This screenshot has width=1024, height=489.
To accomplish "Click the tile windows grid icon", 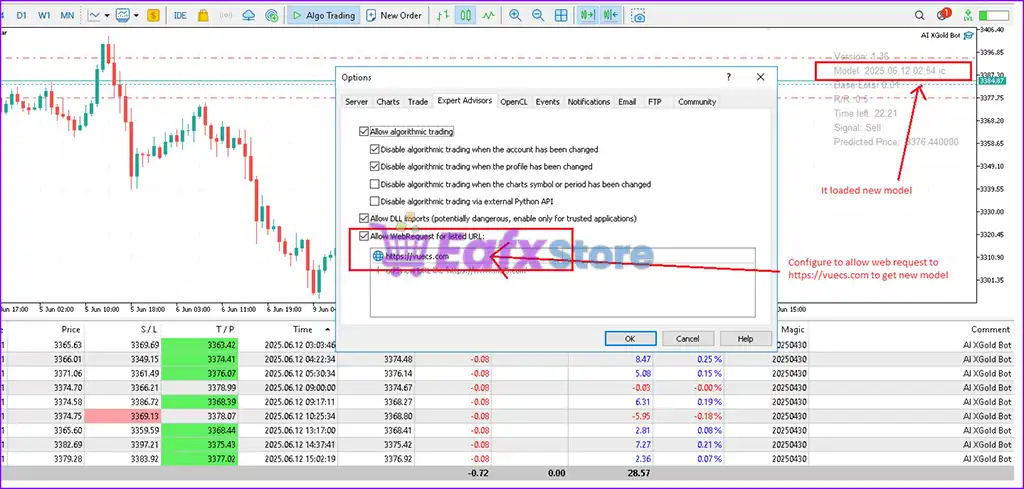I will coord(560,15).
